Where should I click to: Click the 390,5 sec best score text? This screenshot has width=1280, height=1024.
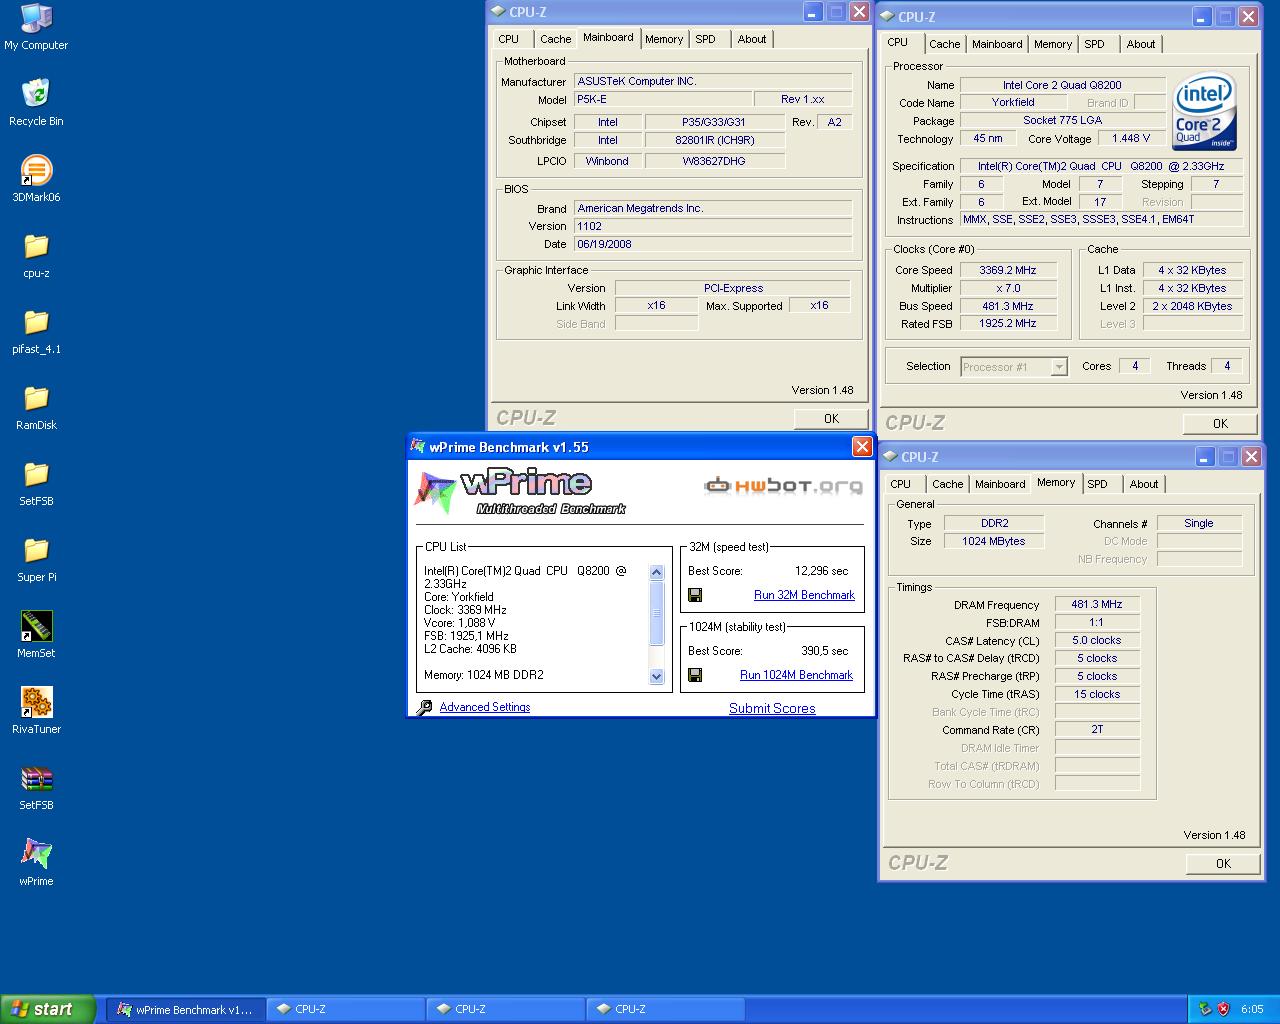pyautogui.click(x=824, y=651)
